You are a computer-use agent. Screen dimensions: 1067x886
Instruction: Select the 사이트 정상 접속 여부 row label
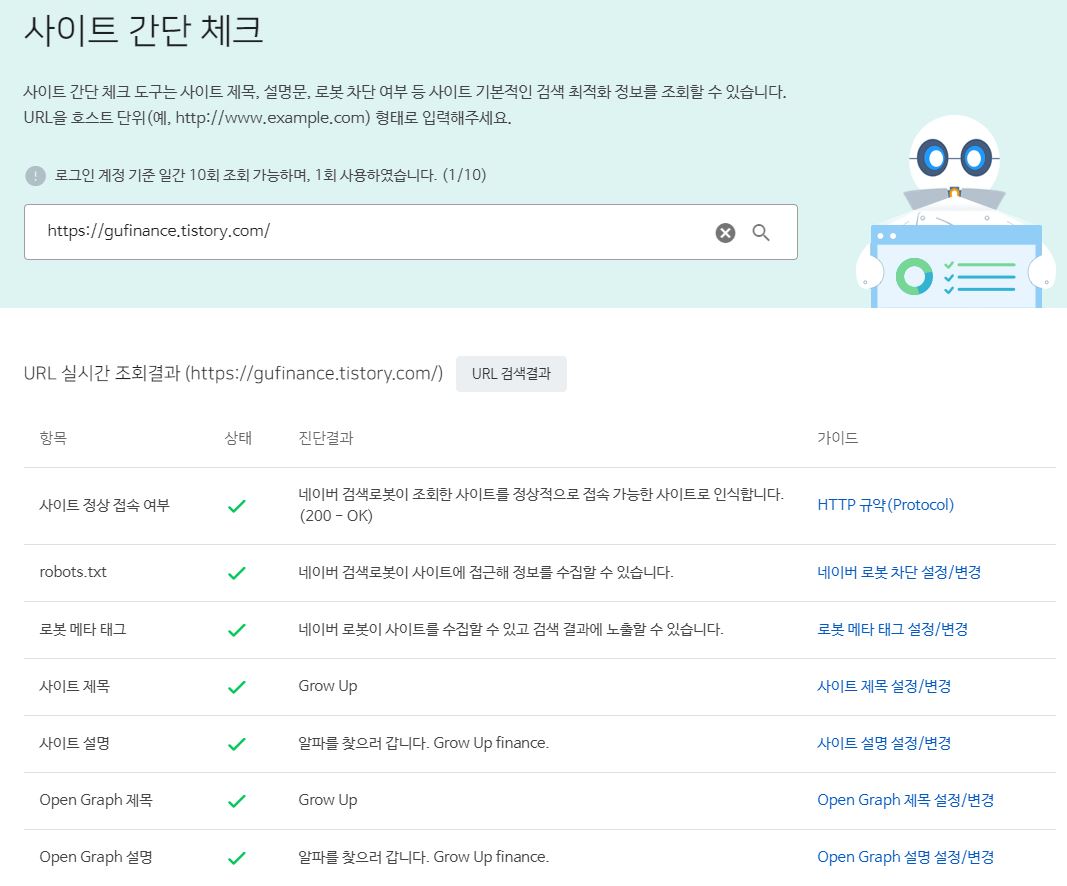coord(104,505)
